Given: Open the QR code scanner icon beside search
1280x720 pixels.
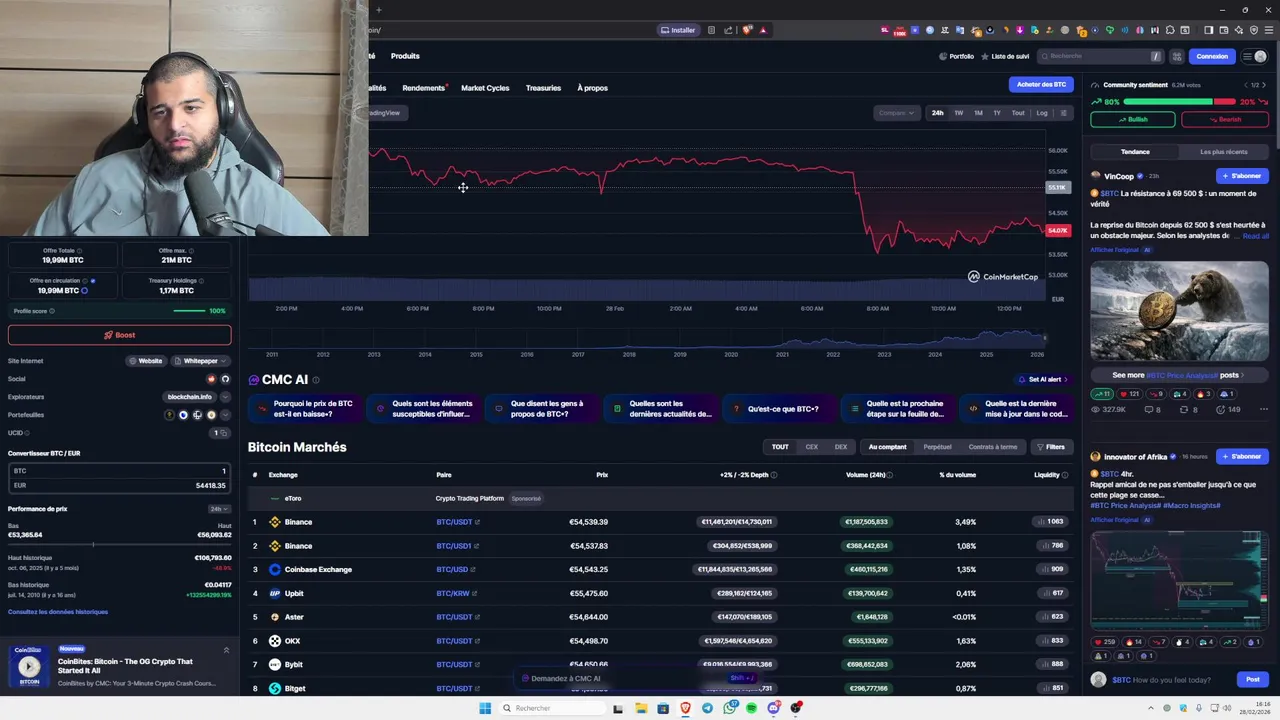Looking at the screenshot, I should 1177,56.
